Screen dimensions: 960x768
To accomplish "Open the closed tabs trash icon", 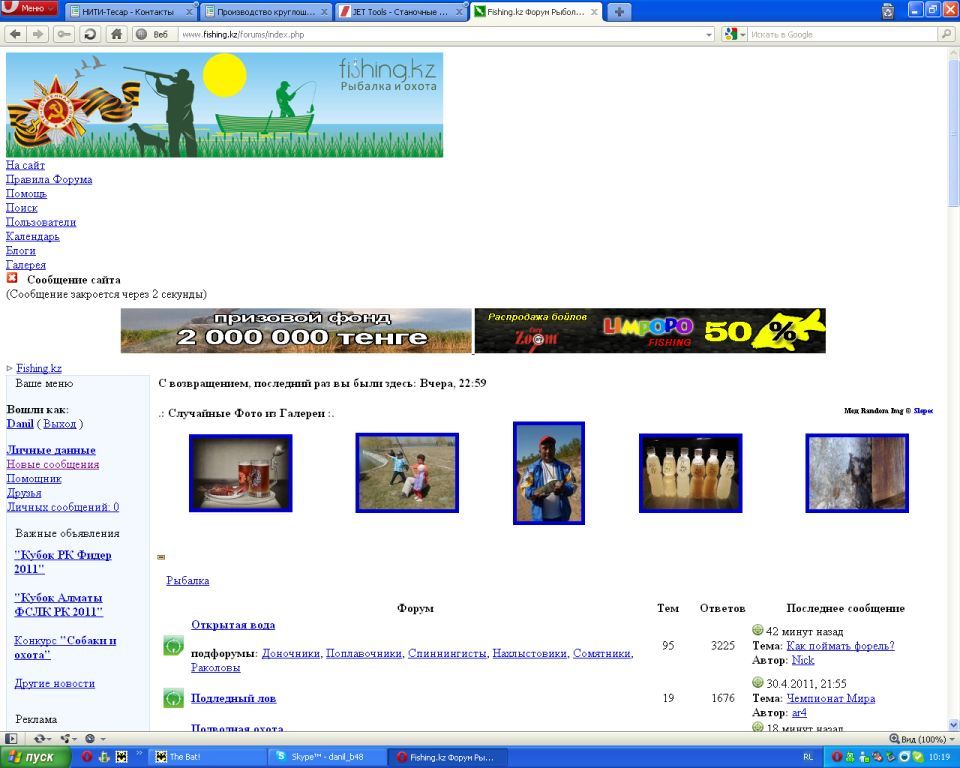I will 888,11.
